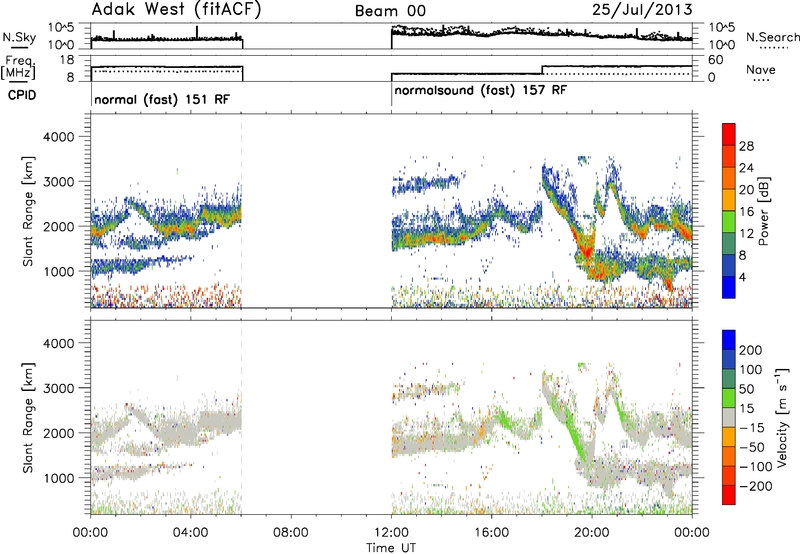Click the "28" Power colorbar tick
This screenshot has height=554, width=800.
(746, 146)
